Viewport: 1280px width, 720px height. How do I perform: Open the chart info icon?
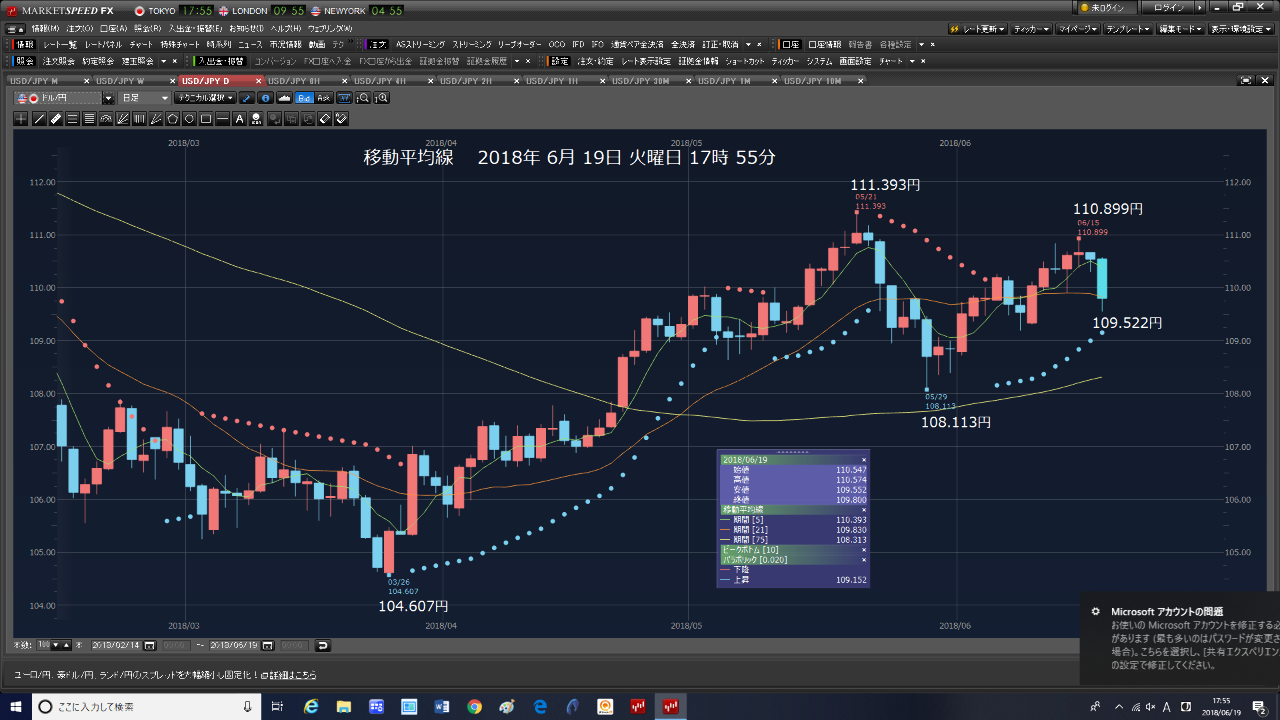(265, 98)
